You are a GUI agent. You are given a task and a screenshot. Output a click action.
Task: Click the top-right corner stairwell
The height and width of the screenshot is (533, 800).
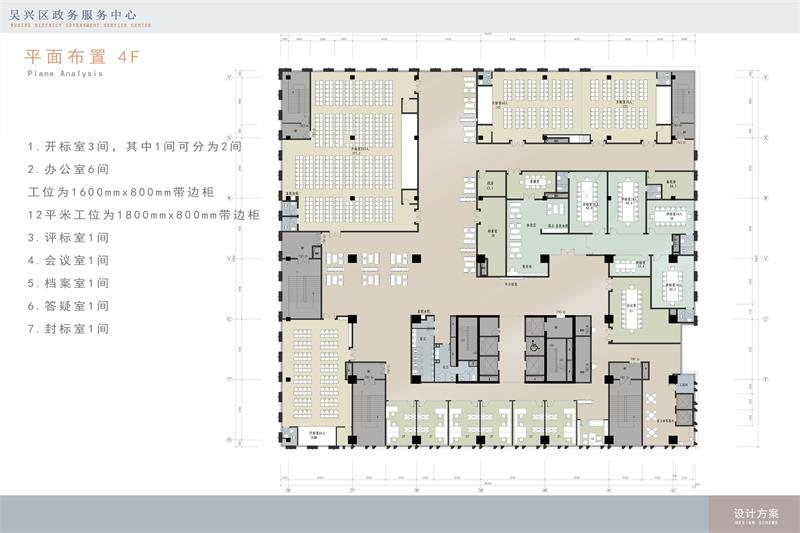tap(682, 106)
